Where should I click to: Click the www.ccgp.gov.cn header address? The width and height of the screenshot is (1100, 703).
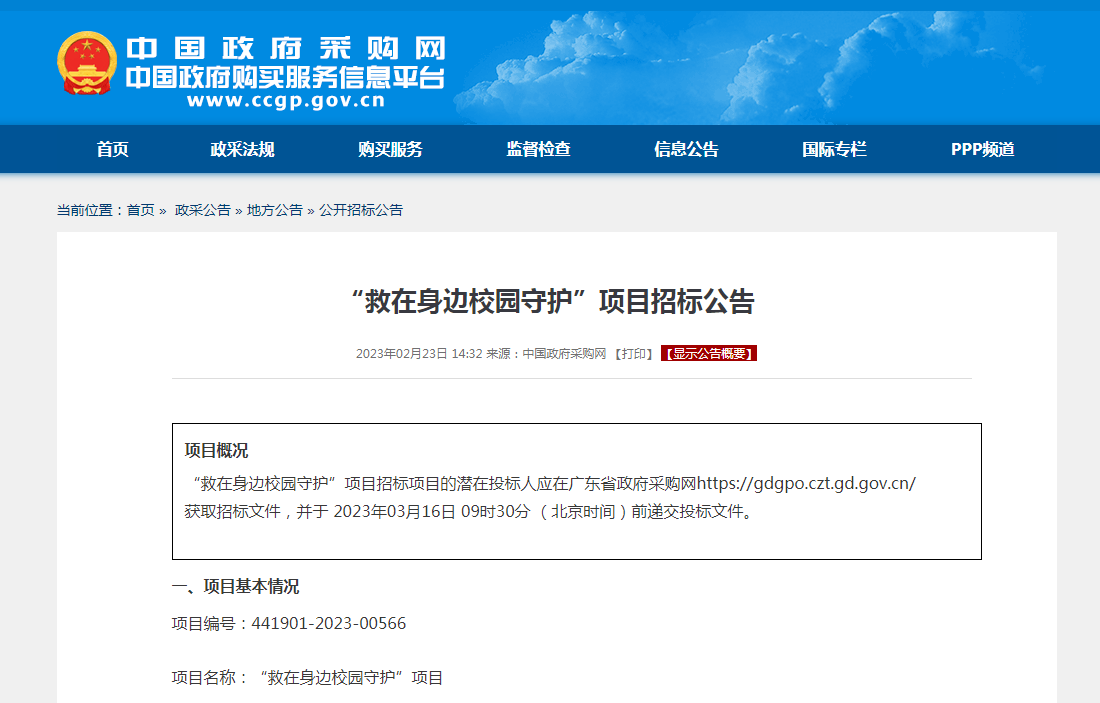click(285, 100)
